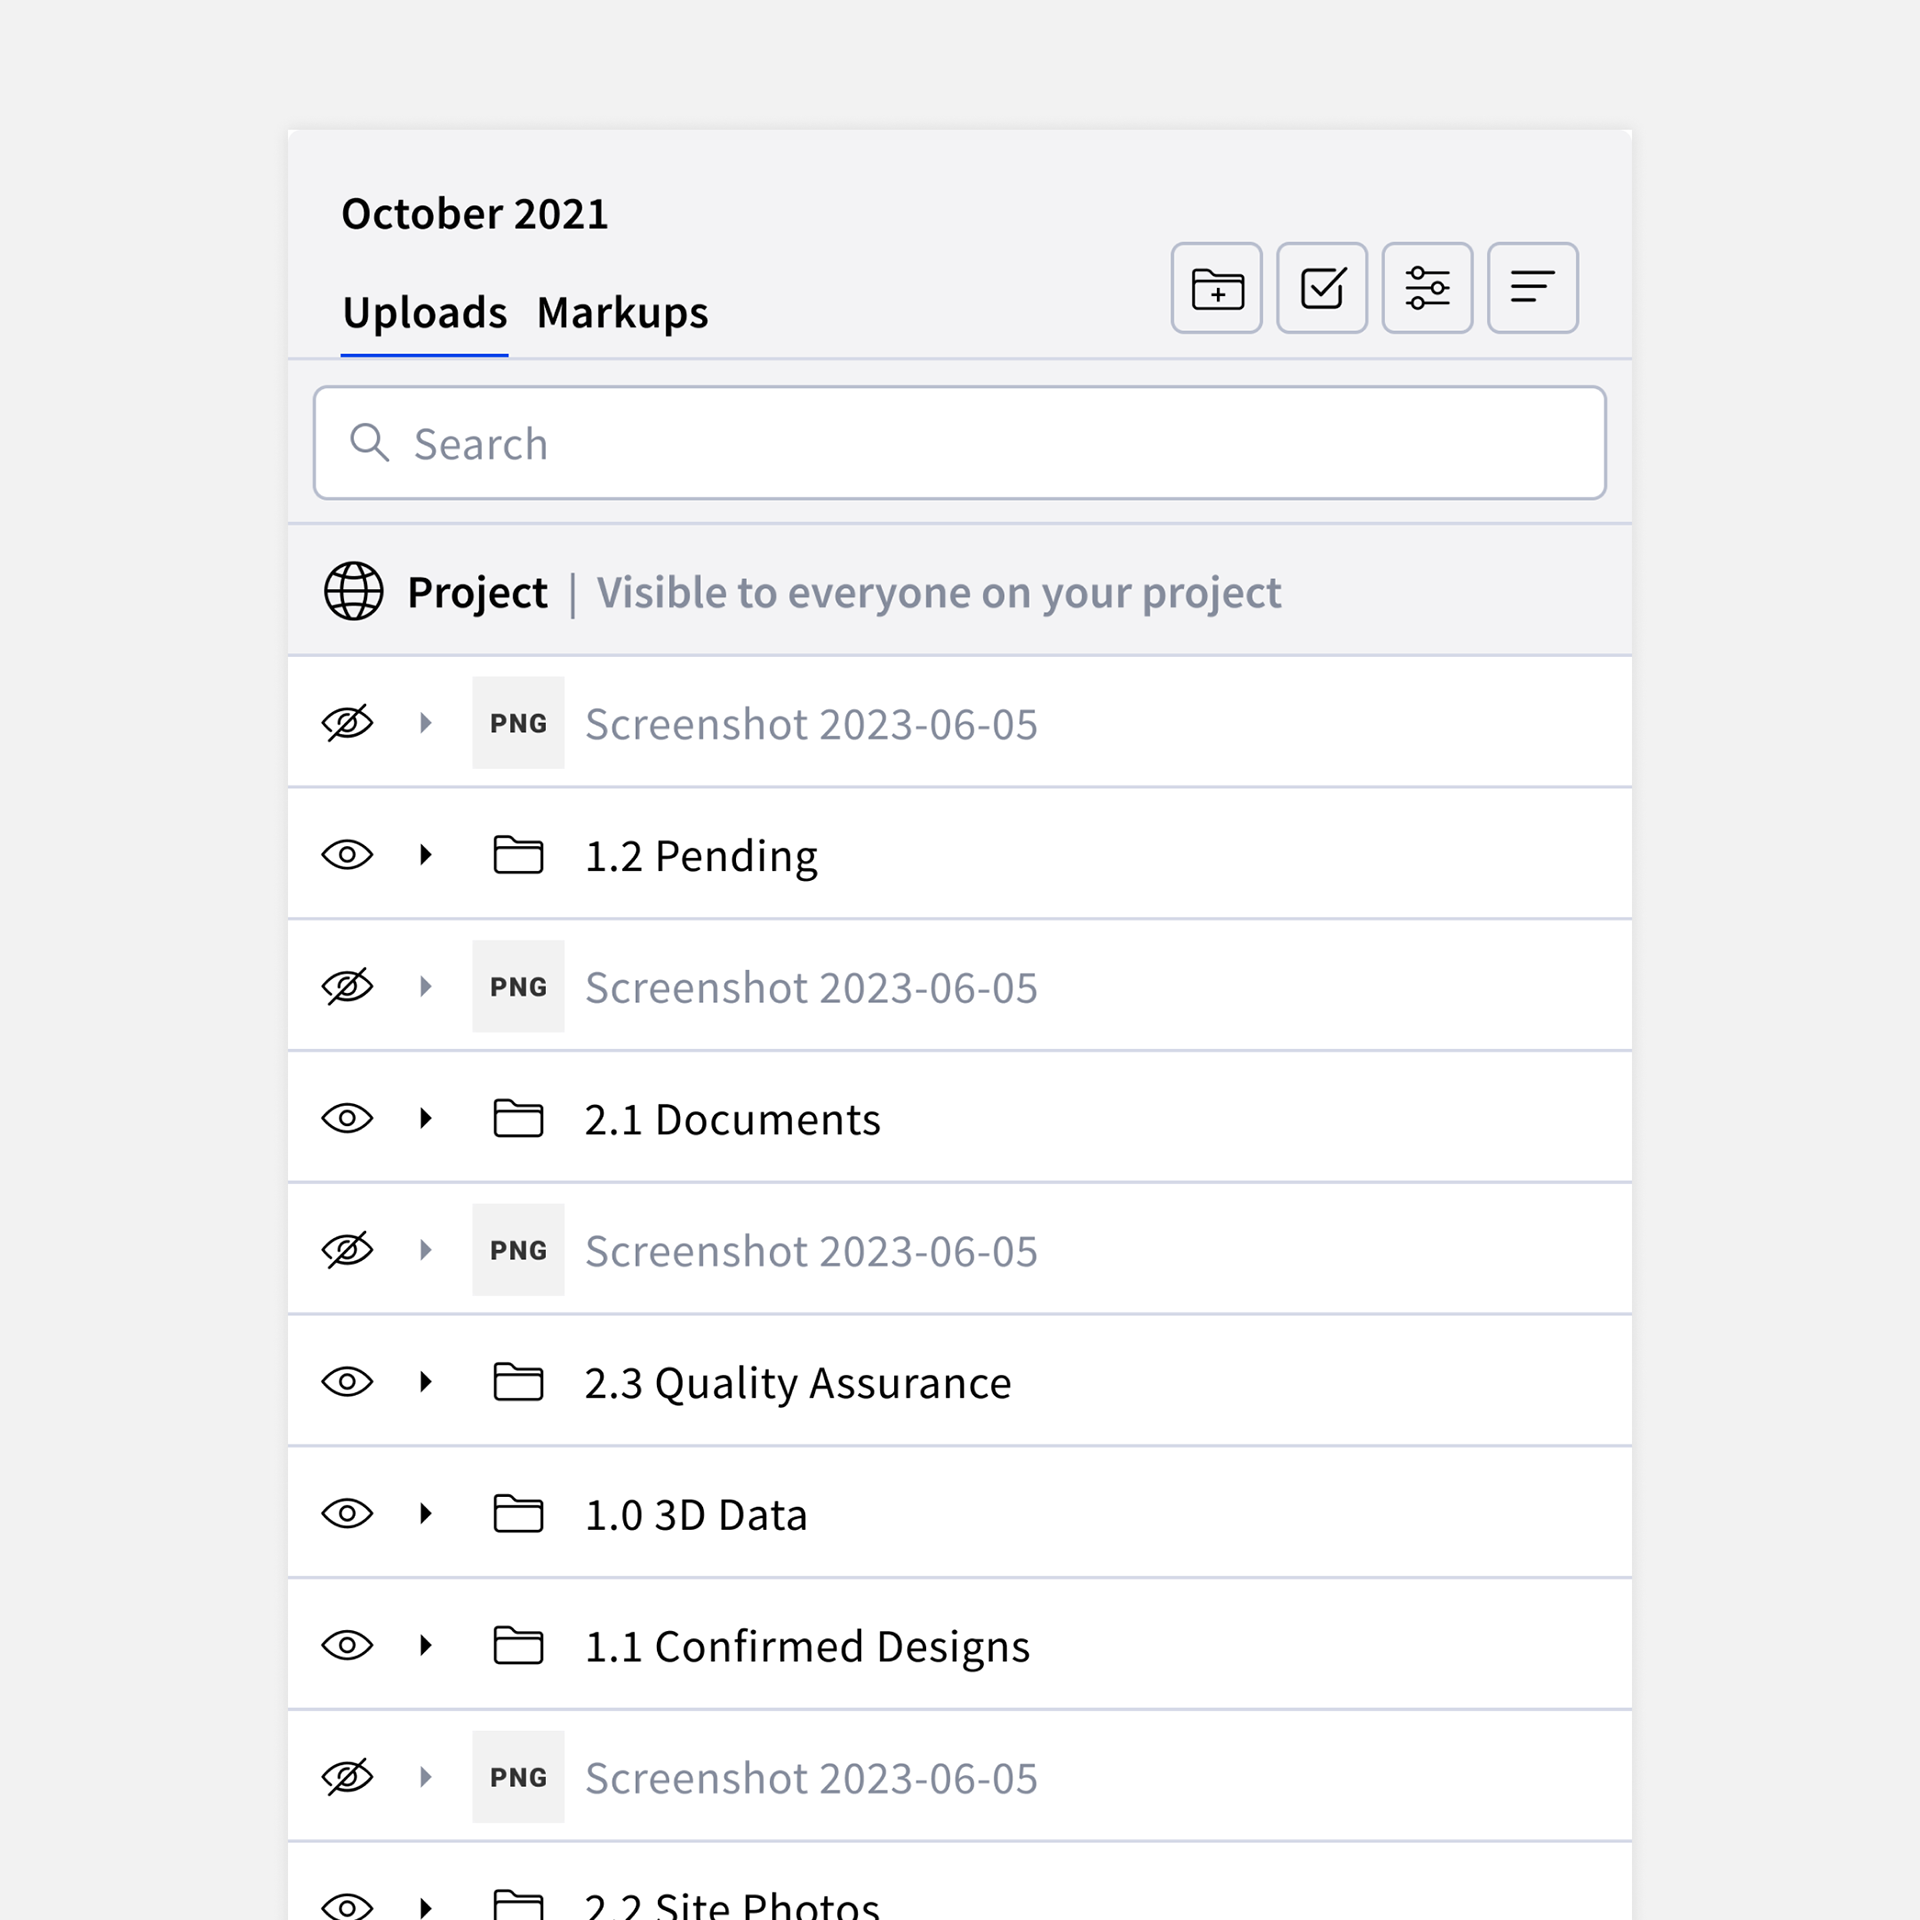Click the 1.2 Pending folder icon

(518, 855)
